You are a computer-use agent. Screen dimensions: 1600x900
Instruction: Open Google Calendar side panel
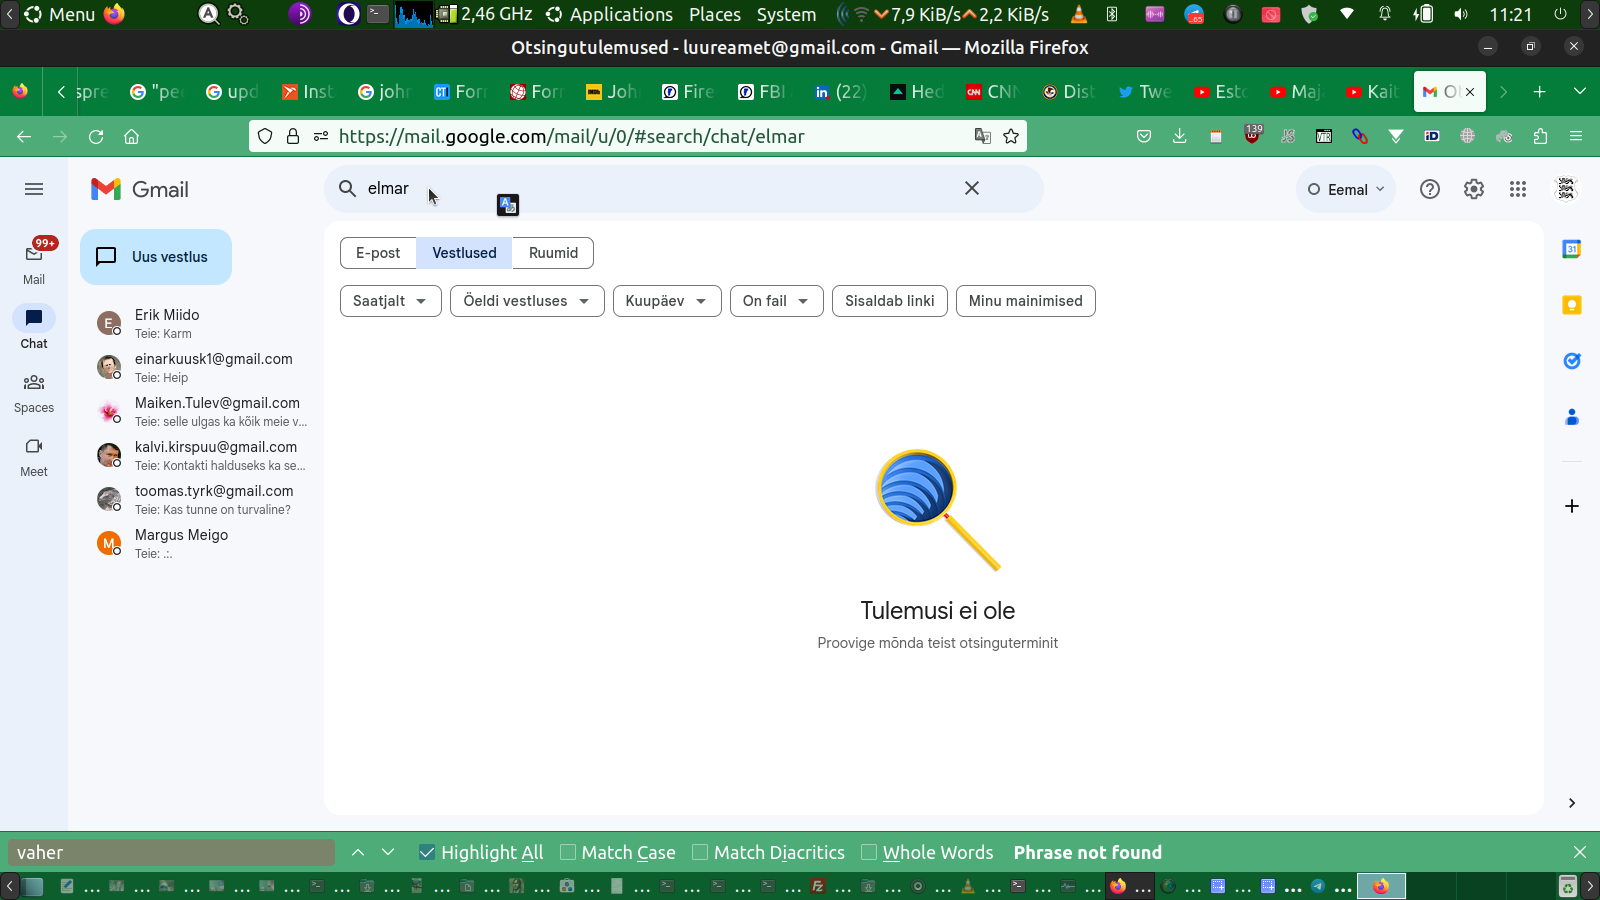pyautogui.click(x=1572, y=249)
